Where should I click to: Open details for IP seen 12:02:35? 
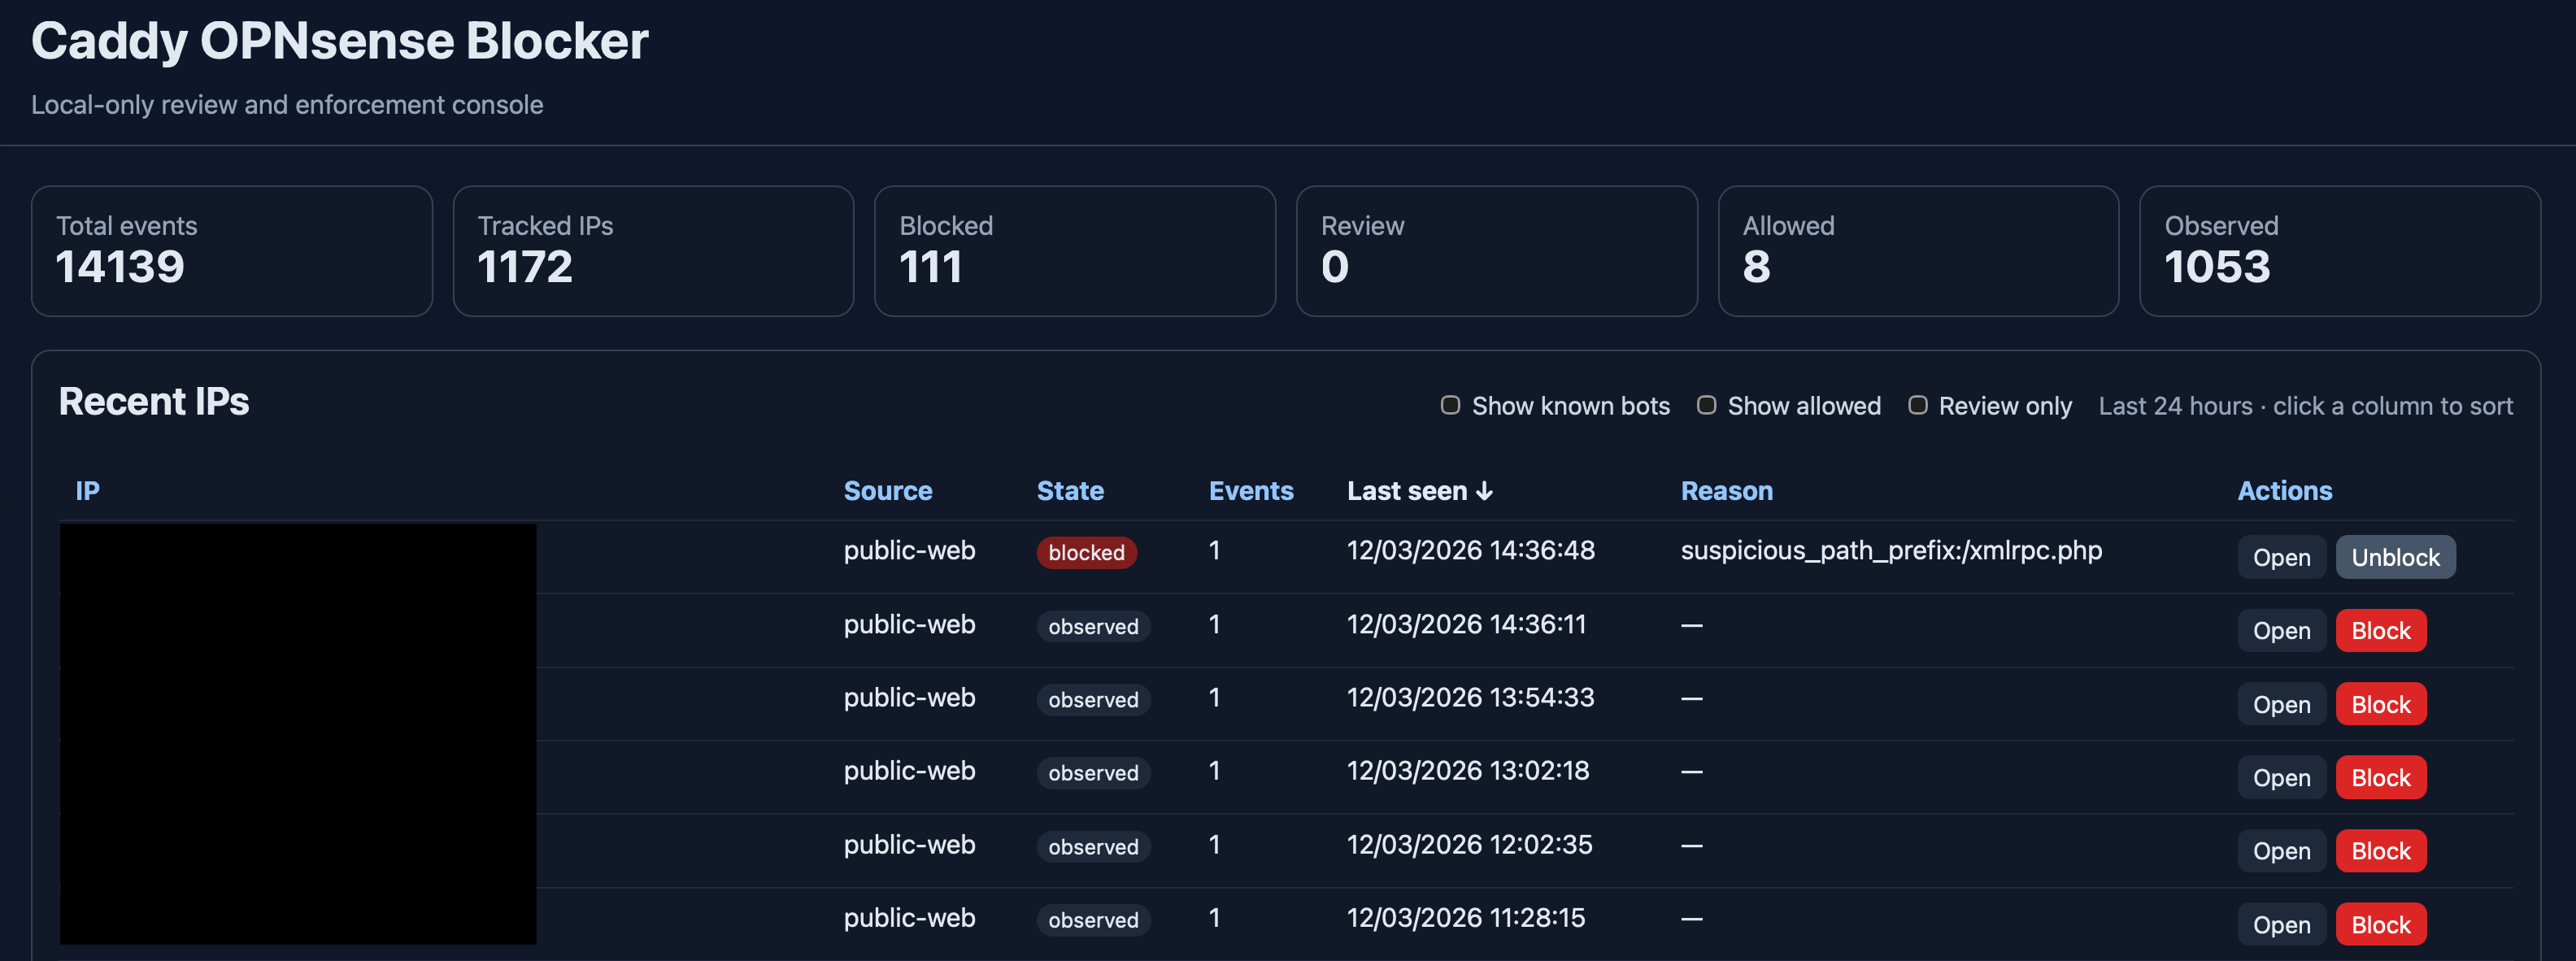[x=2280, y=851]
